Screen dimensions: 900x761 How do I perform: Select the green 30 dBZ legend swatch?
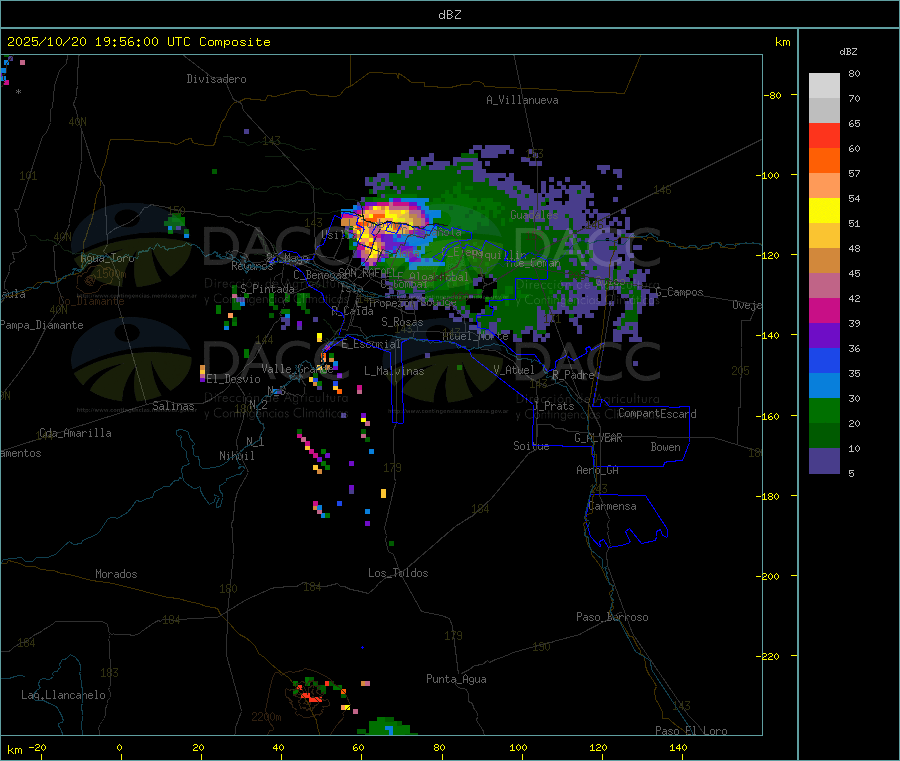point(824,410)
